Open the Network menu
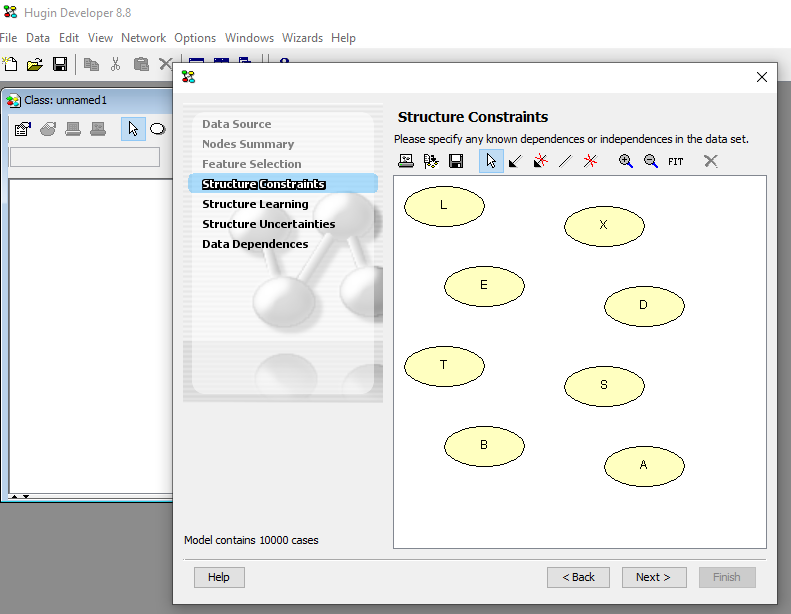The image size is (791, 614). [x=143, y=38]
